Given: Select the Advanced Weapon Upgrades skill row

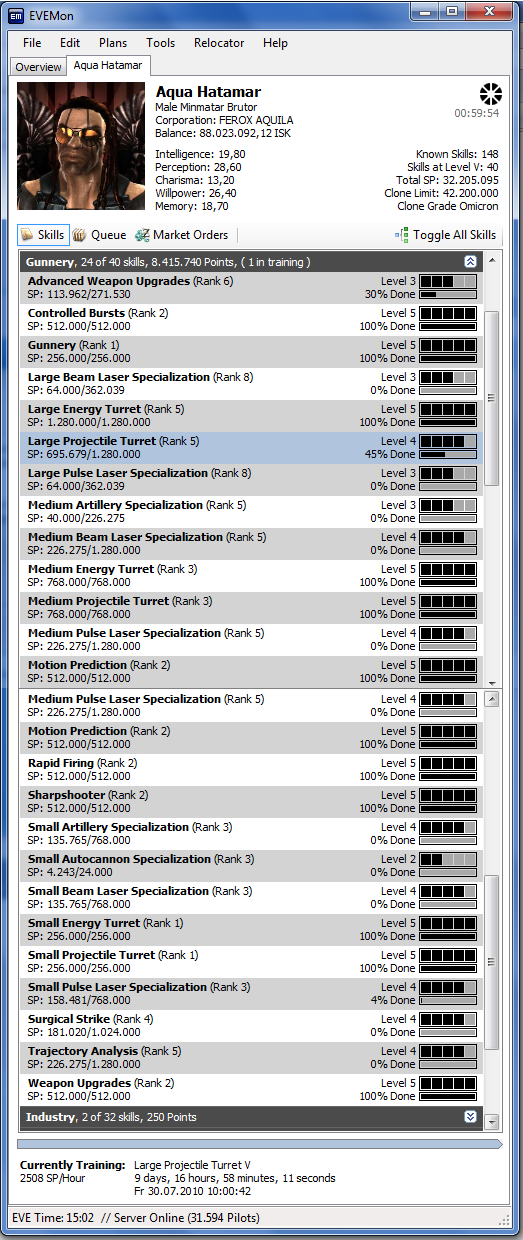Looking at the screenshot, I should tap(251, 288).
